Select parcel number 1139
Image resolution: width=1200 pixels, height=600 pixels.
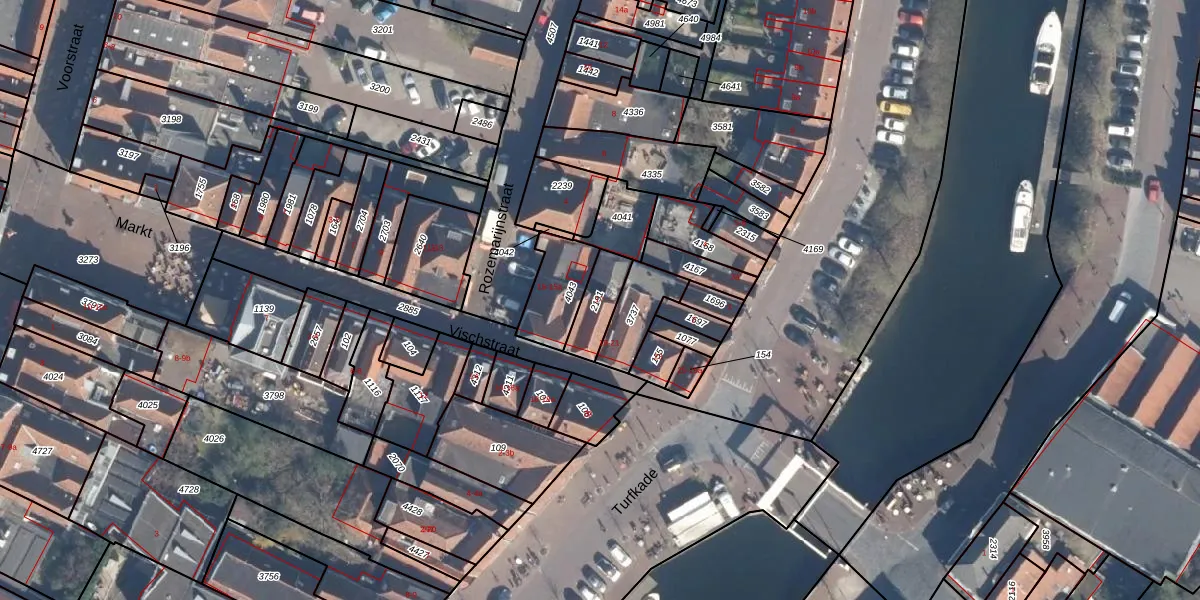[x=264, y=309]
